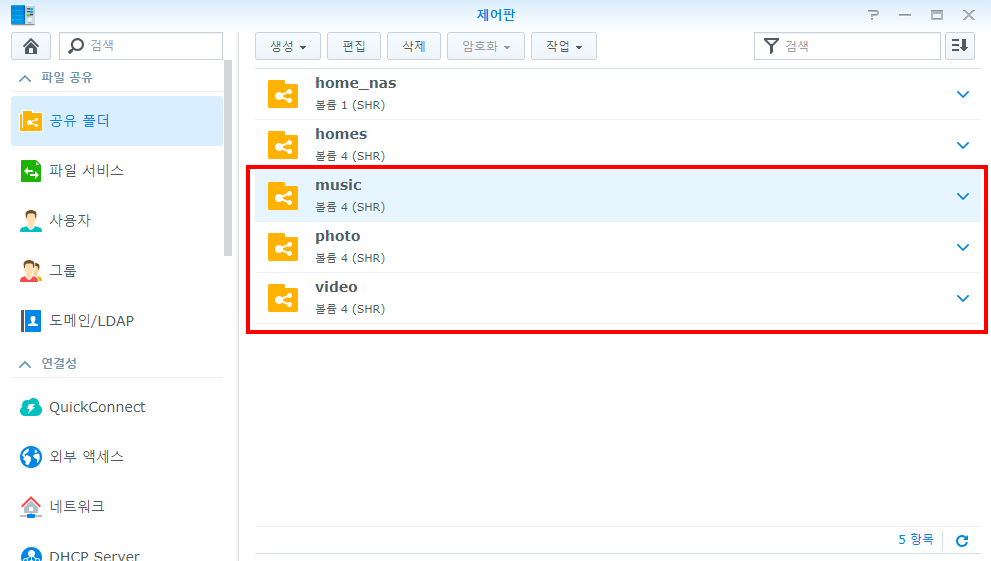This screenshot has width=991, height=561.
Task: Select the photo folder name
Action: coord(337,236)
